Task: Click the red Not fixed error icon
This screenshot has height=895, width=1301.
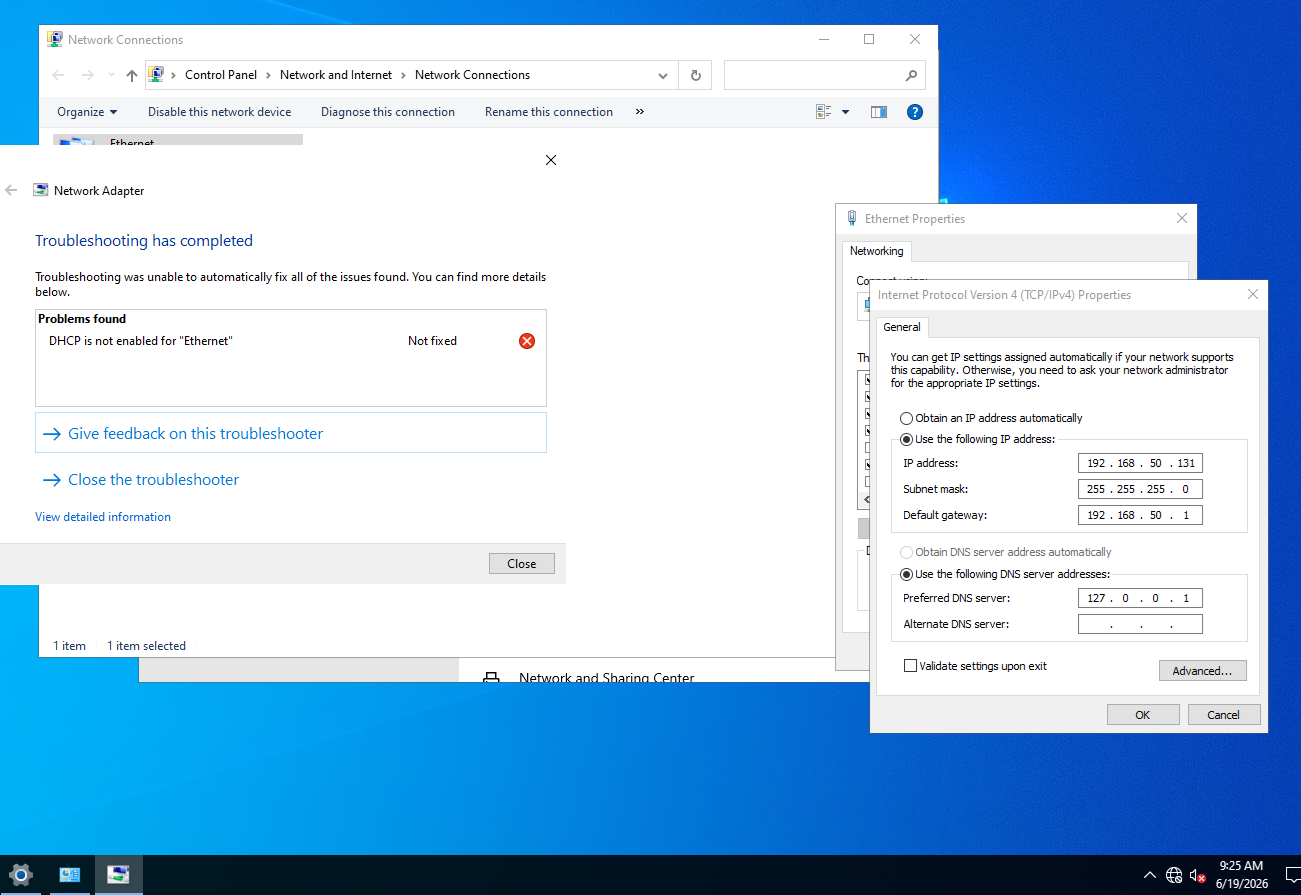Action: click(527, 341)
